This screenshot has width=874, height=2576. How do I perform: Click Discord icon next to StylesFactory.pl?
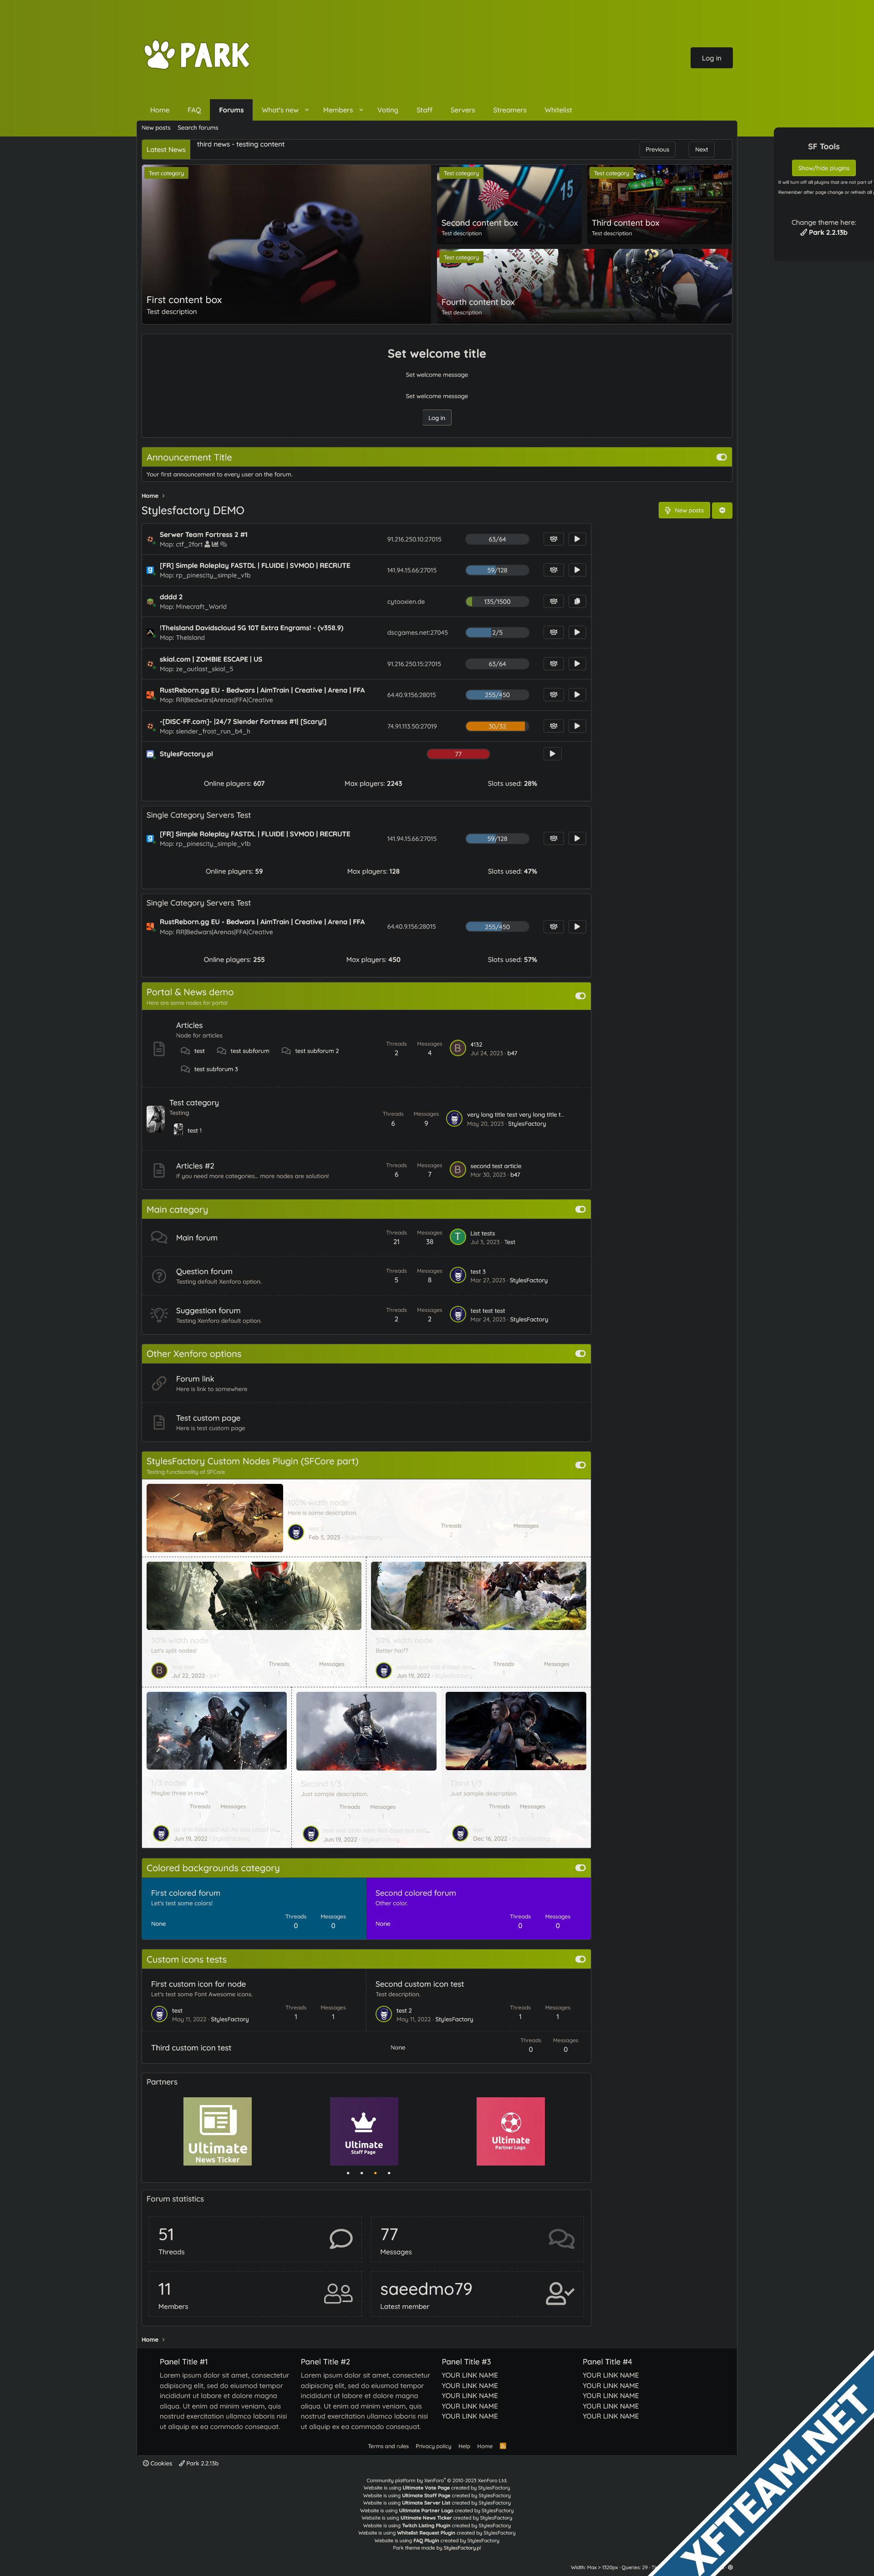[x=150, y=754]
